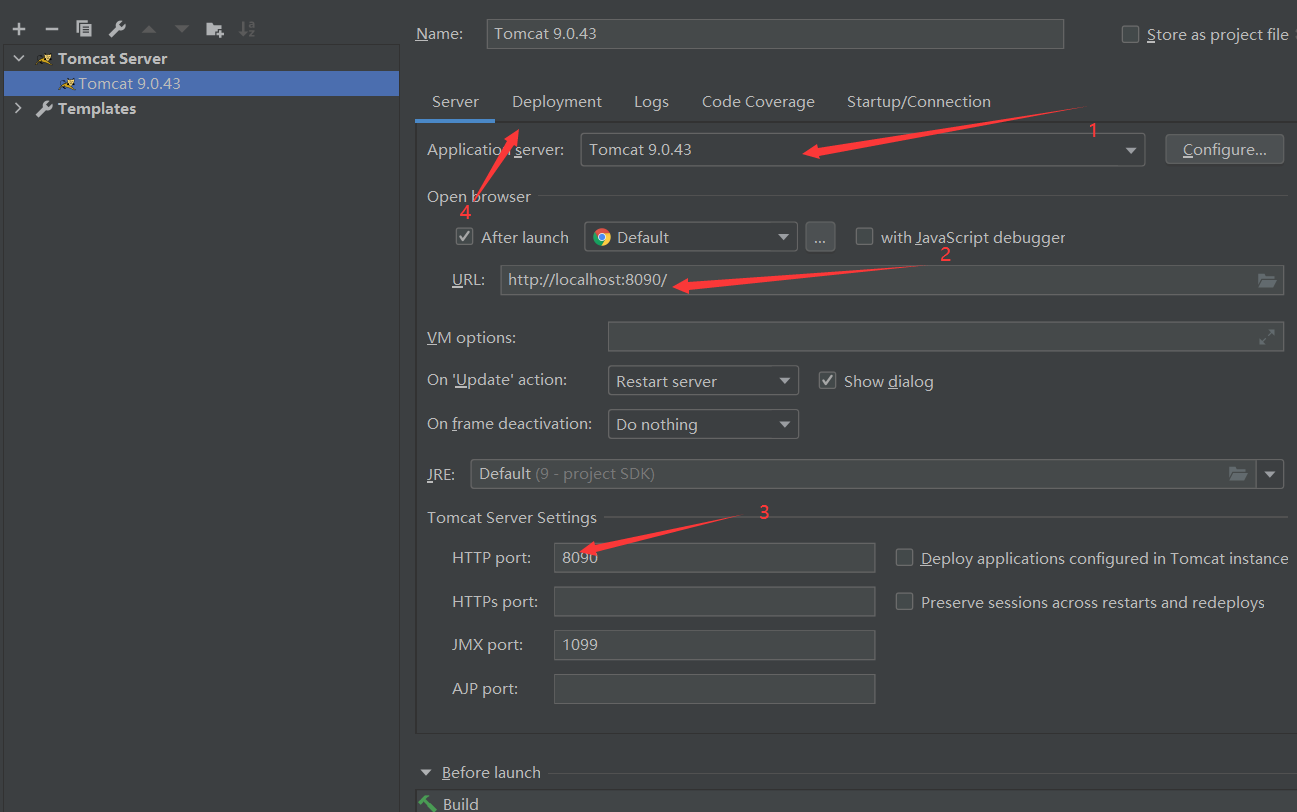Image resolution: width=1297 pixels, height=812 pixels.
Task: Open On 'Update' action dropdown
Action: click(703, 381)
